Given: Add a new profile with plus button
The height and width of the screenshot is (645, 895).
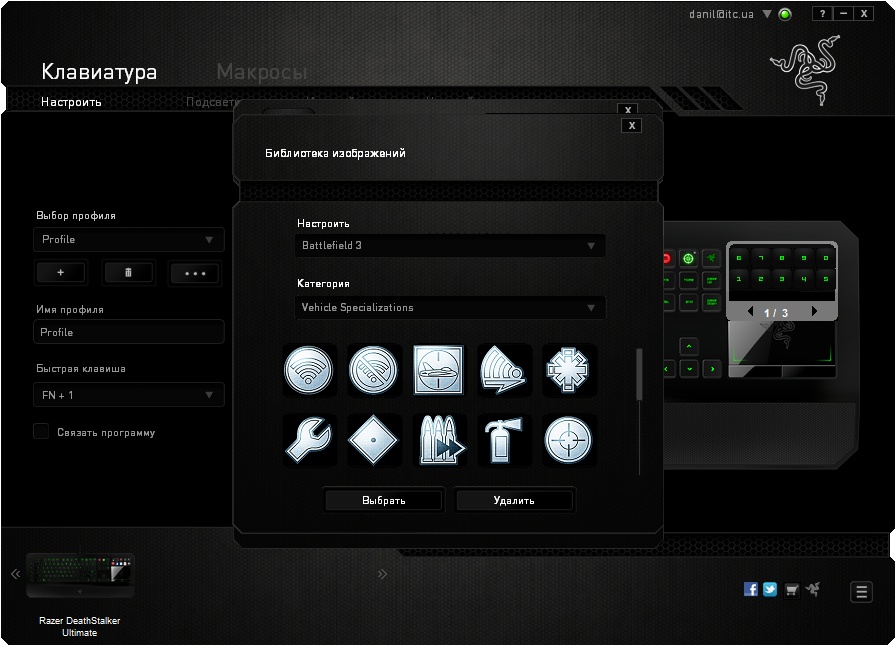Looking at the screenshot, I should (x=61, y=273).
